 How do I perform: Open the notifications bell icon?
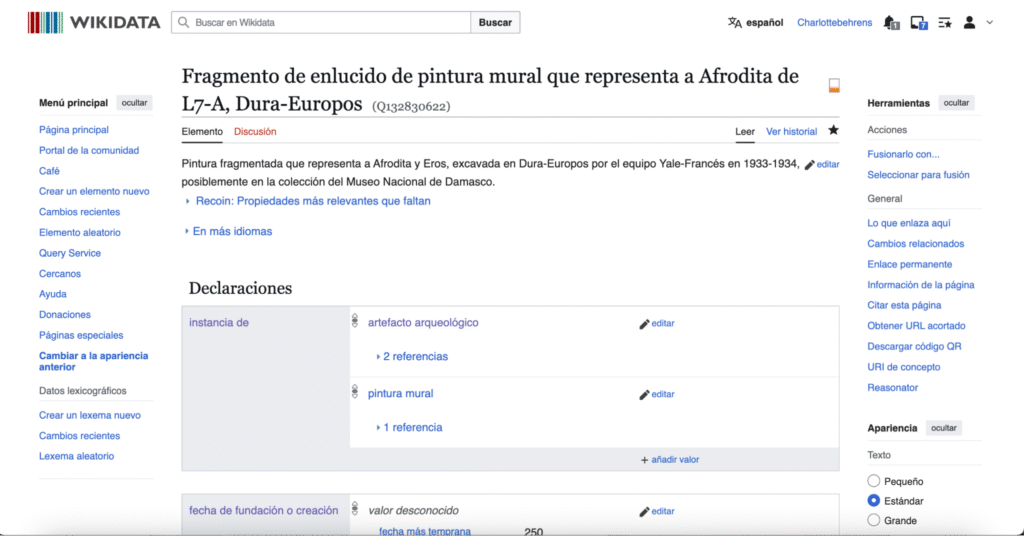891,22
